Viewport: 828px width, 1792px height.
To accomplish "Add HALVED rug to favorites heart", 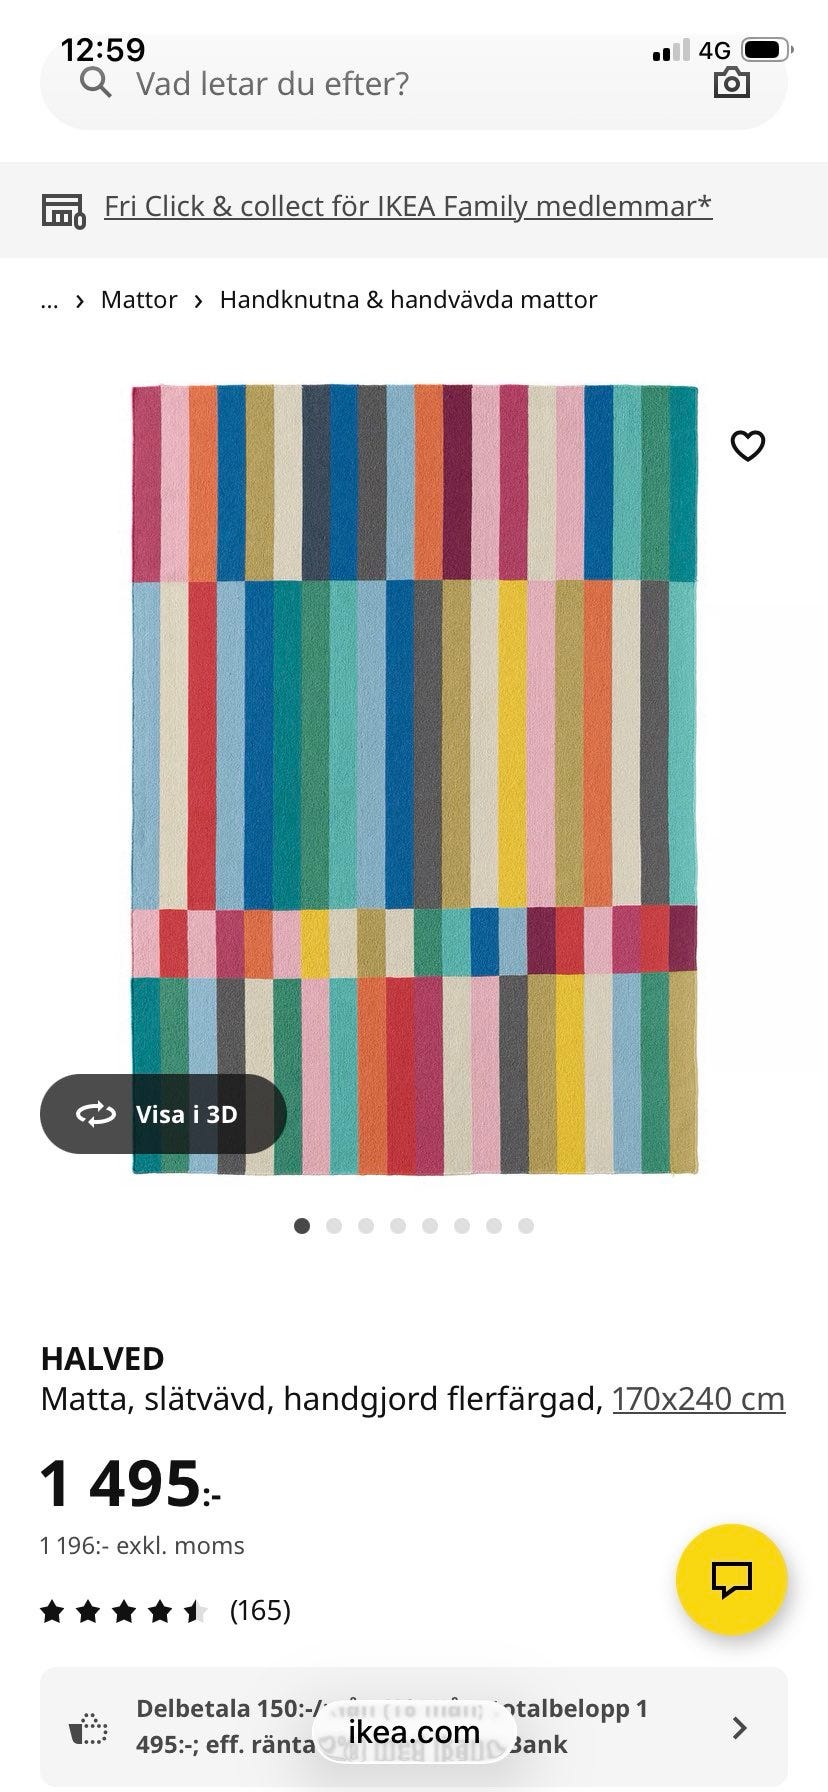I will [x=748, y=446].
